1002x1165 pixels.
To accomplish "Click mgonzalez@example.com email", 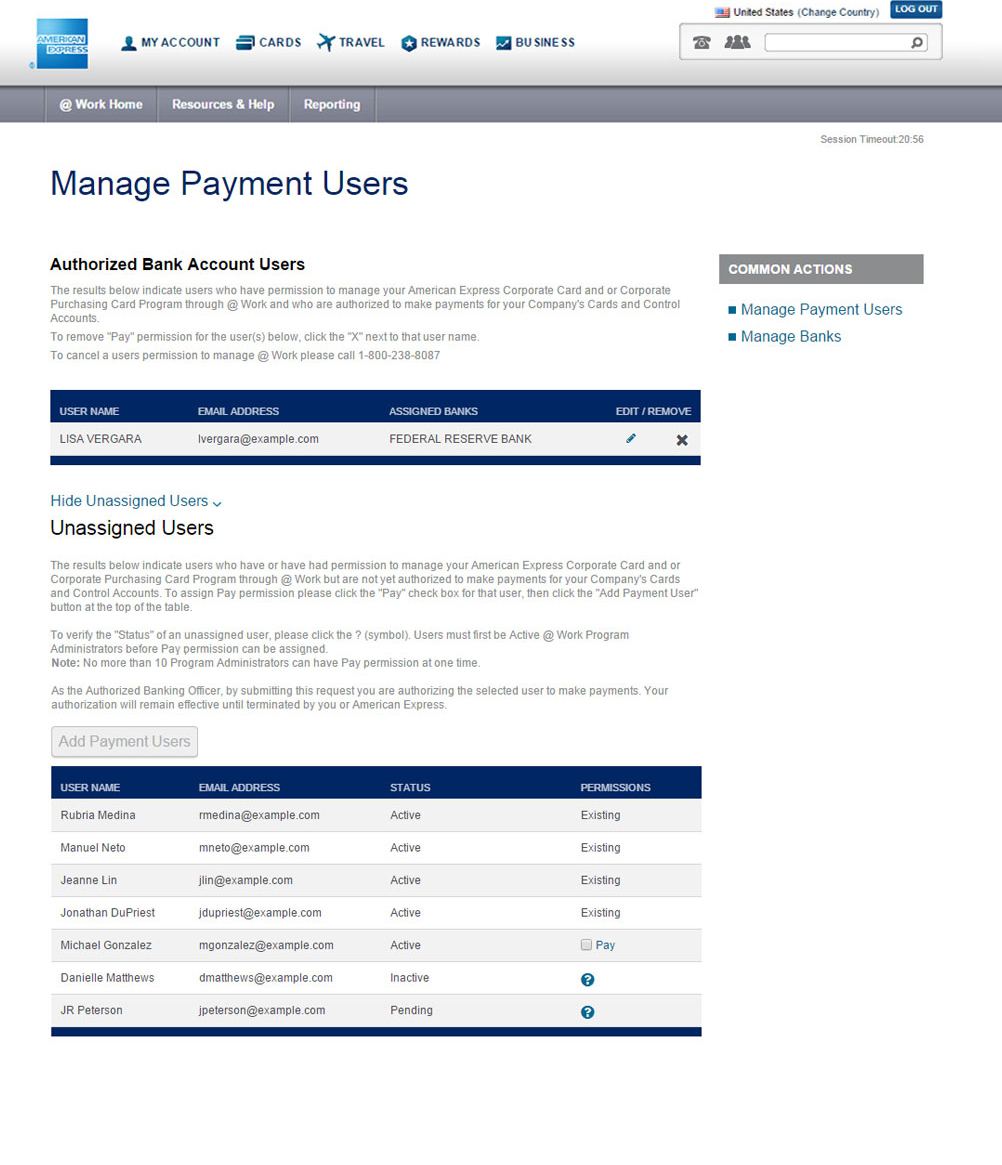I will point(266,945).
